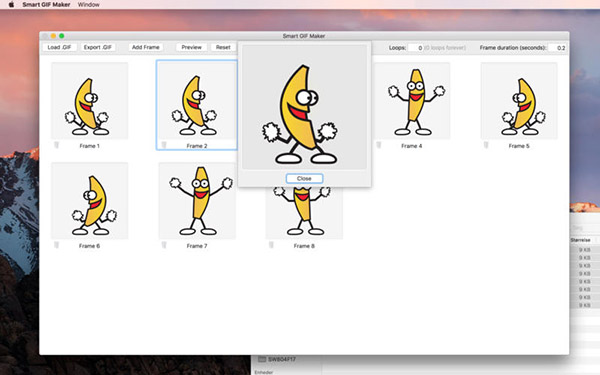
Task: Click the Export .GIF button
Action: click(98, 47)
